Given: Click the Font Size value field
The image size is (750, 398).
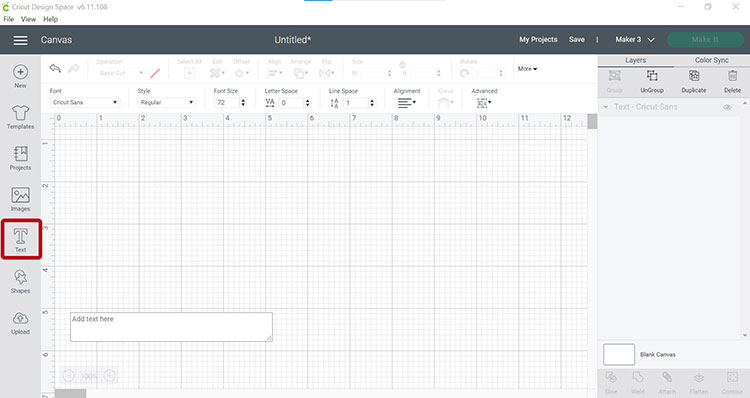Looking at the screenshot, I should click(227, 102).
